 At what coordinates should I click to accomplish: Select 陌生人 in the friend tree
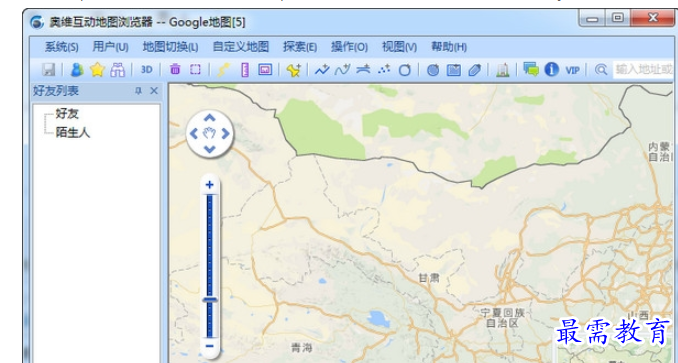pos(73,132)
